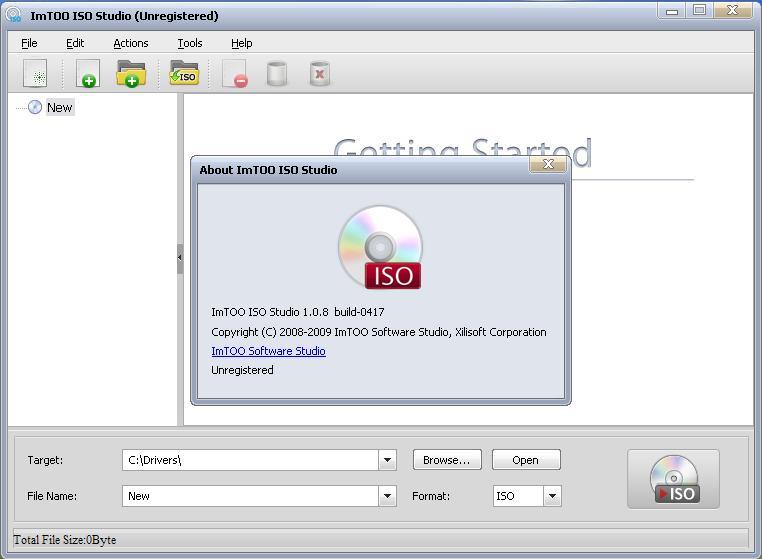The width and height of the screenshot is (762, 559).
Task: Select the New tree node
Action: tap(60, 107)
